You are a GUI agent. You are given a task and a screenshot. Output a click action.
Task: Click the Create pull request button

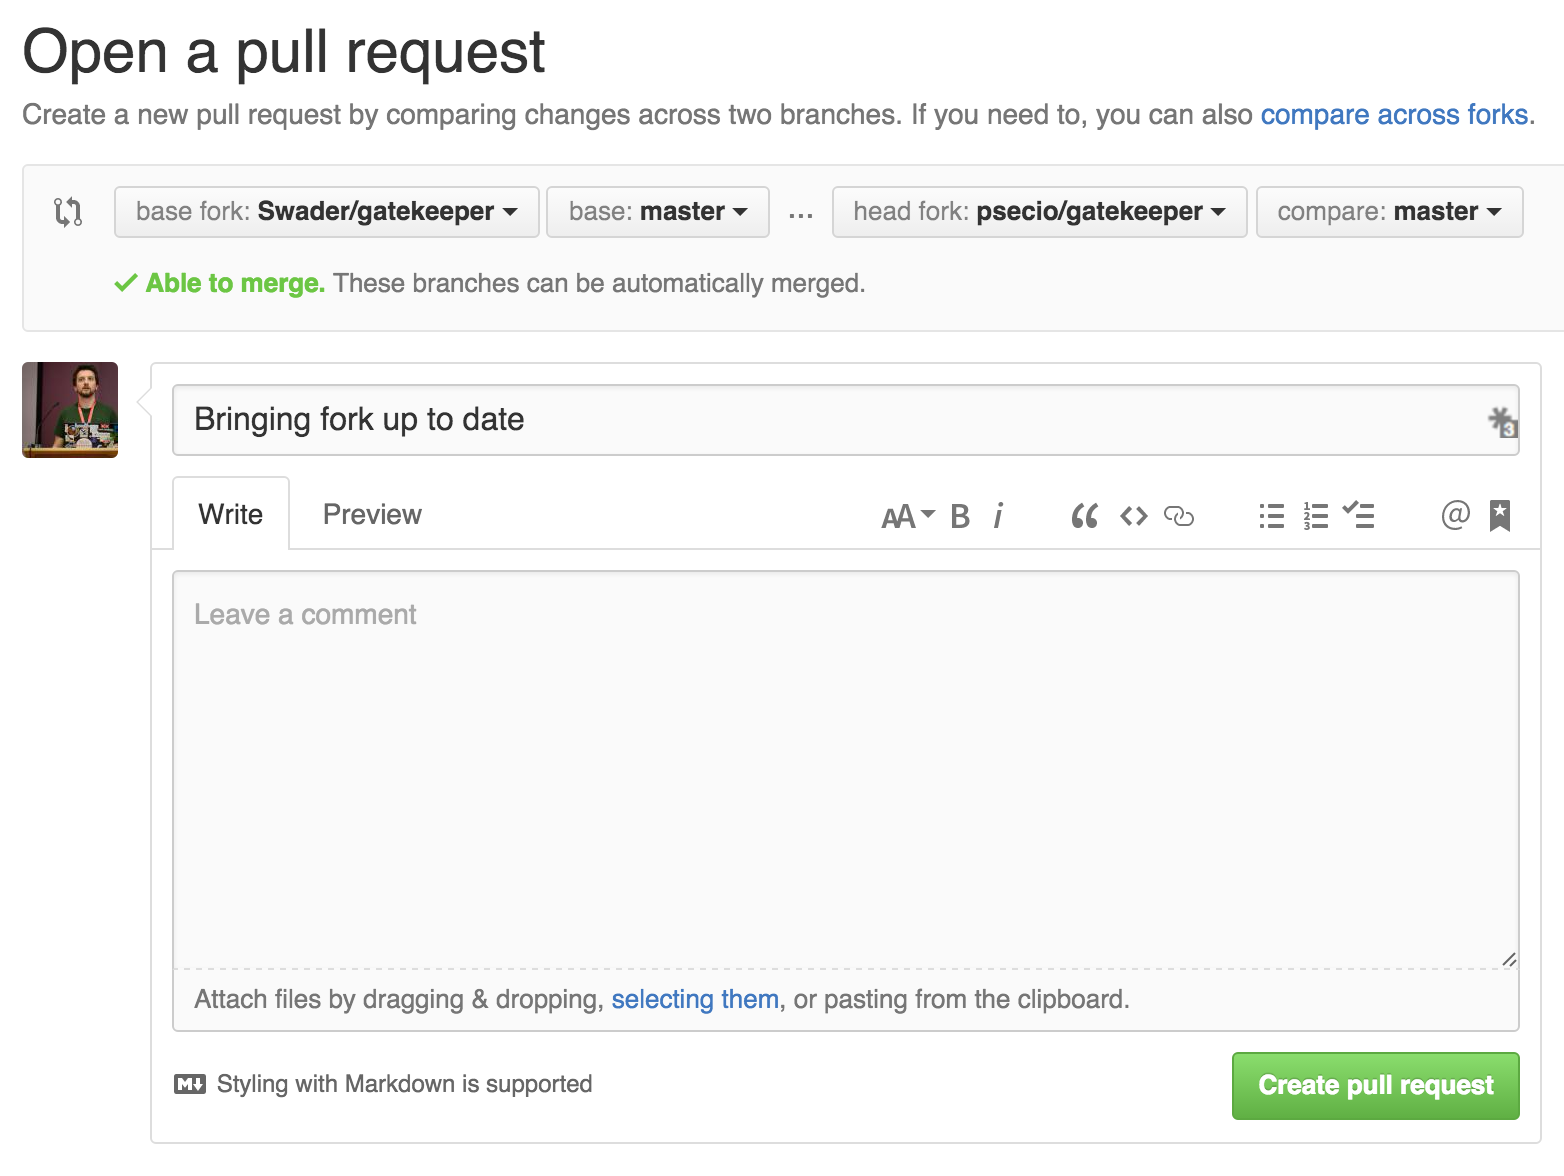pos(1375,1086)
